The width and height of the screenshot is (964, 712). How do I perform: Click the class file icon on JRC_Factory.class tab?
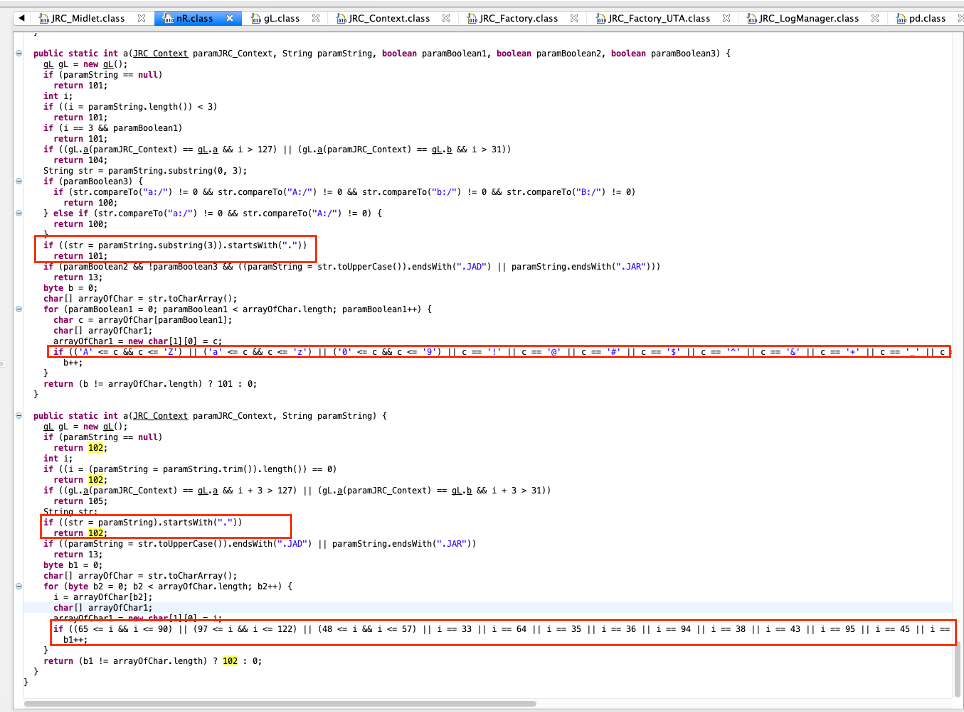point(472,18)
